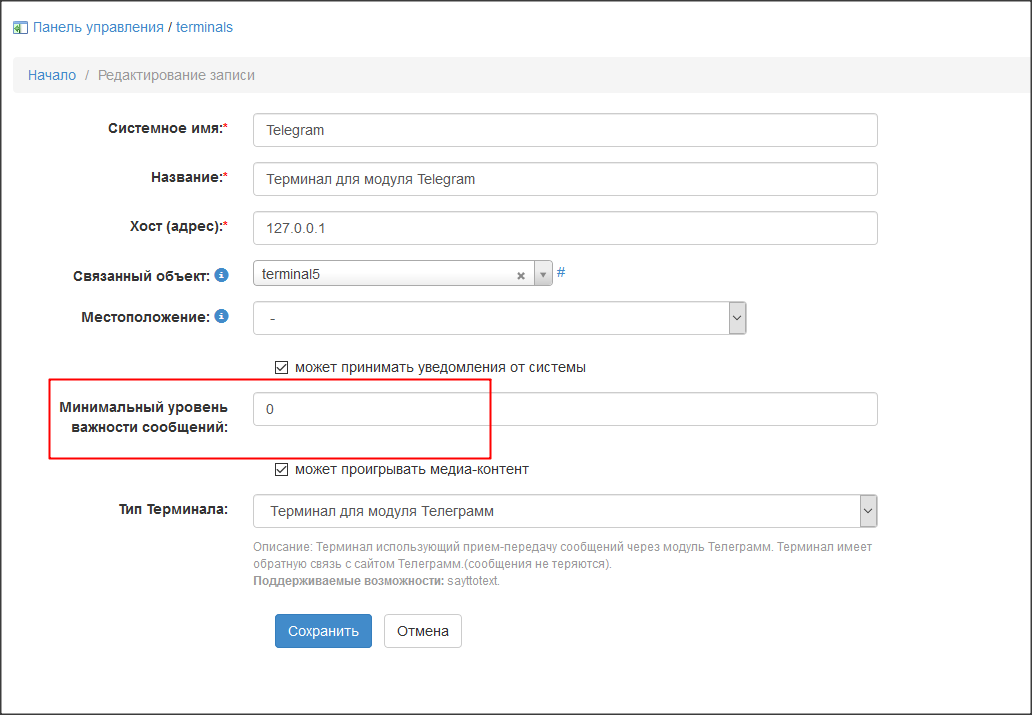Open the Связанный объект dropdown arrow
Image resolution: width=1032 pixels, height=715 pixels.
[543, 274]
